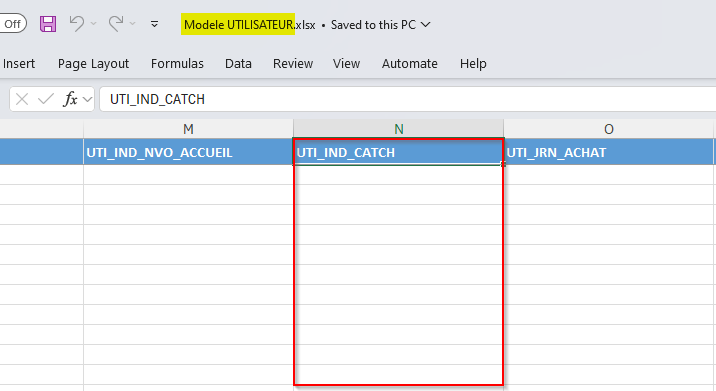Switch to the Data tab

point(238,63)
